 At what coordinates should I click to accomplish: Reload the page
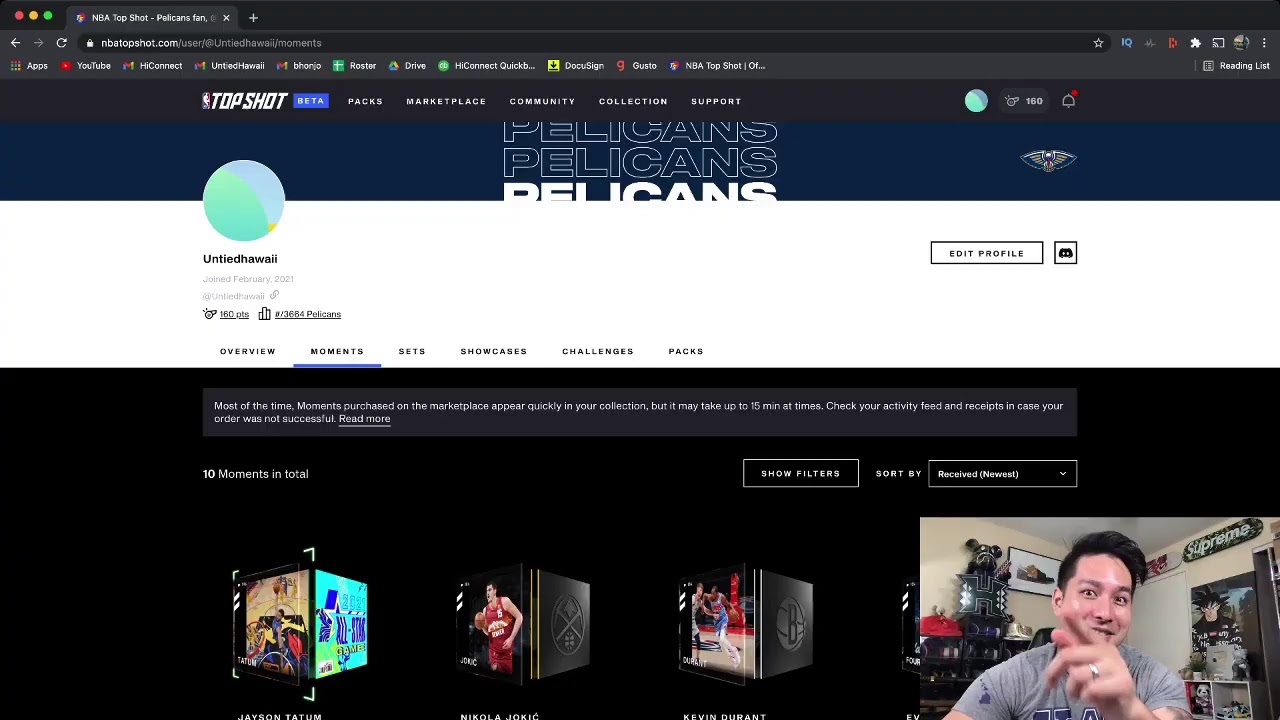tap(61, 43)
